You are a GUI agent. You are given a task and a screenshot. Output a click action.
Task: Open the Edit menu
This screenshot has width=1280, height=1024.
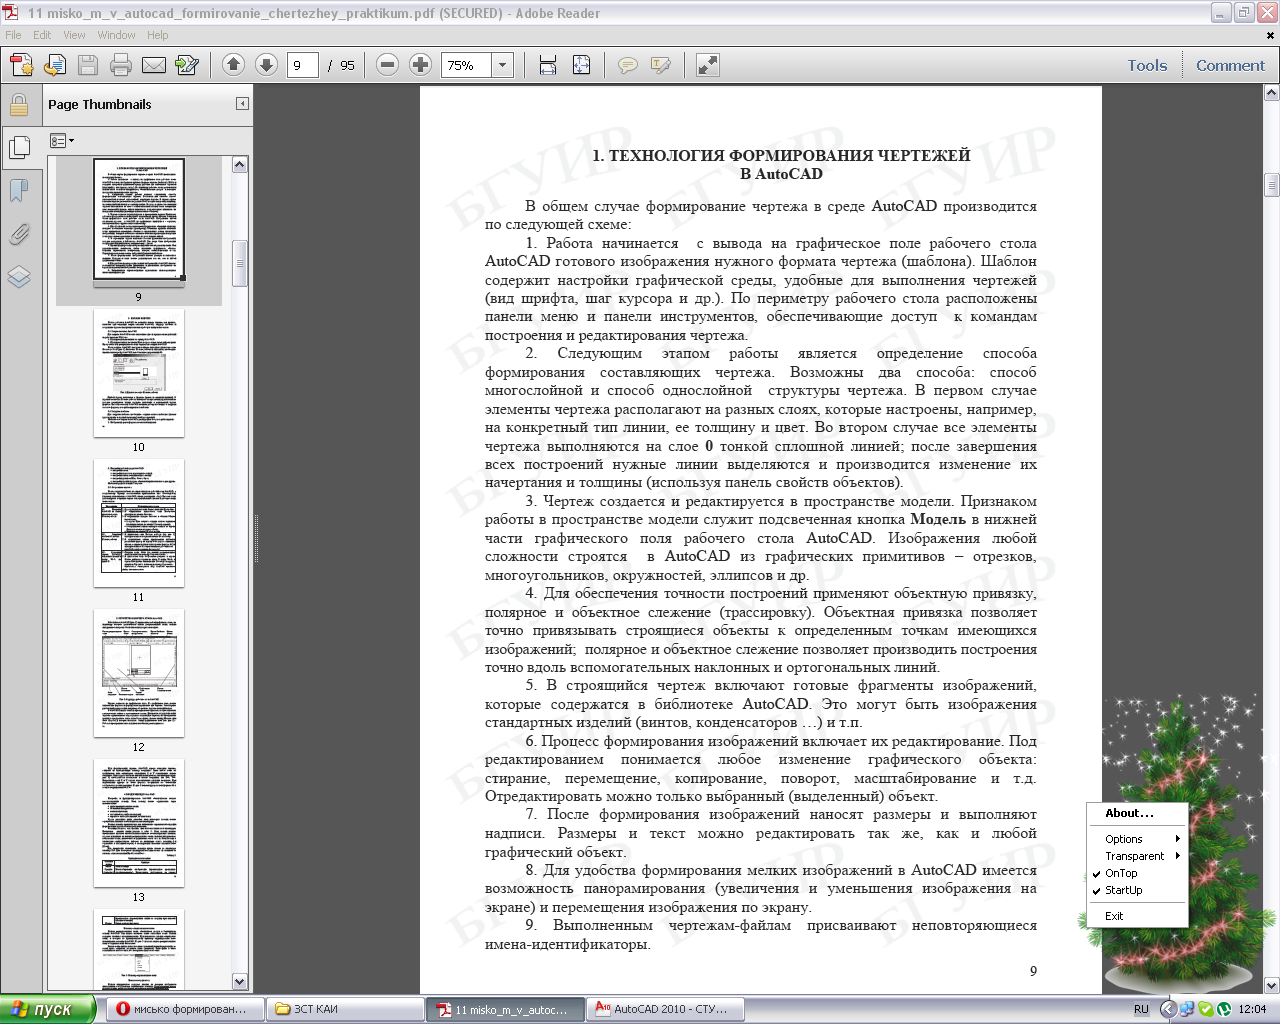[x=42, y=35]
